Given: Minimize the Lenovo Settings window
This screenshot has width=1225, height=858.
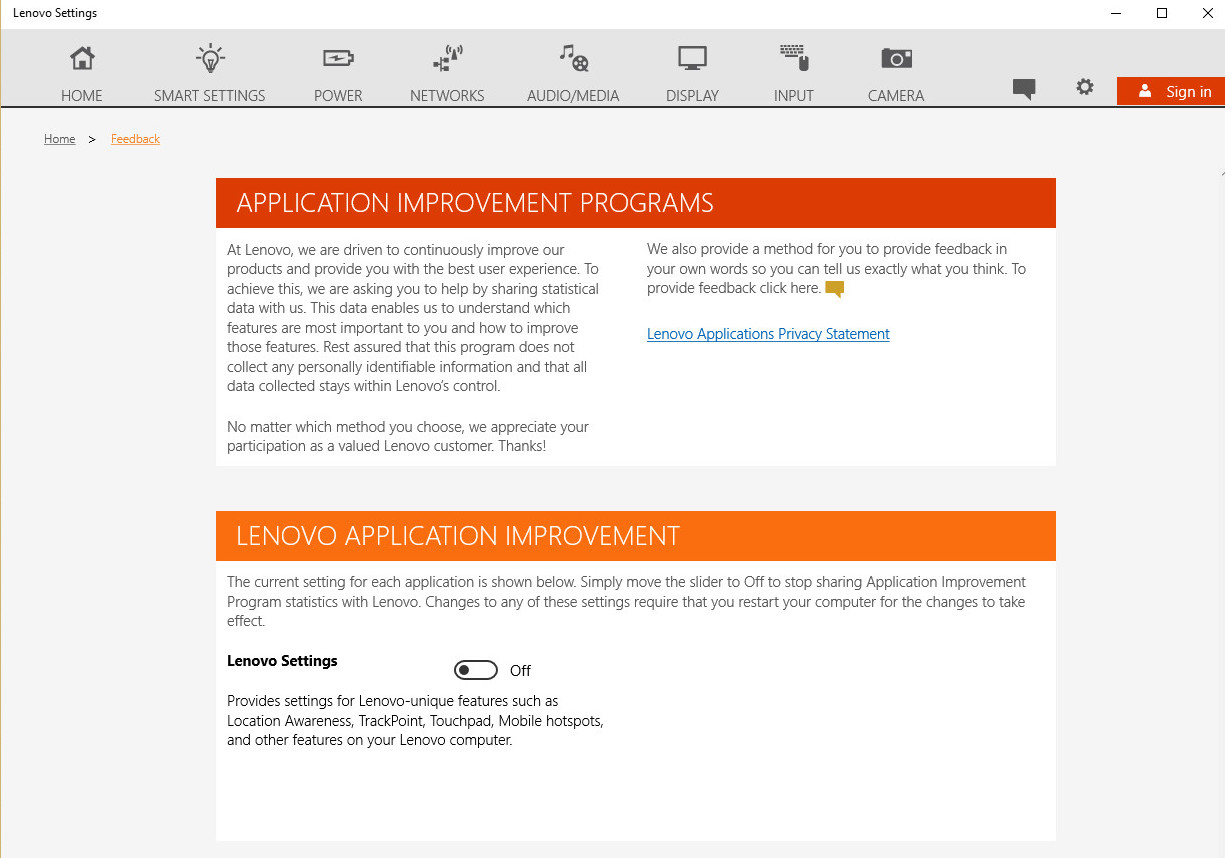Looking at the screenshot, I should (x=1116, y=13).
